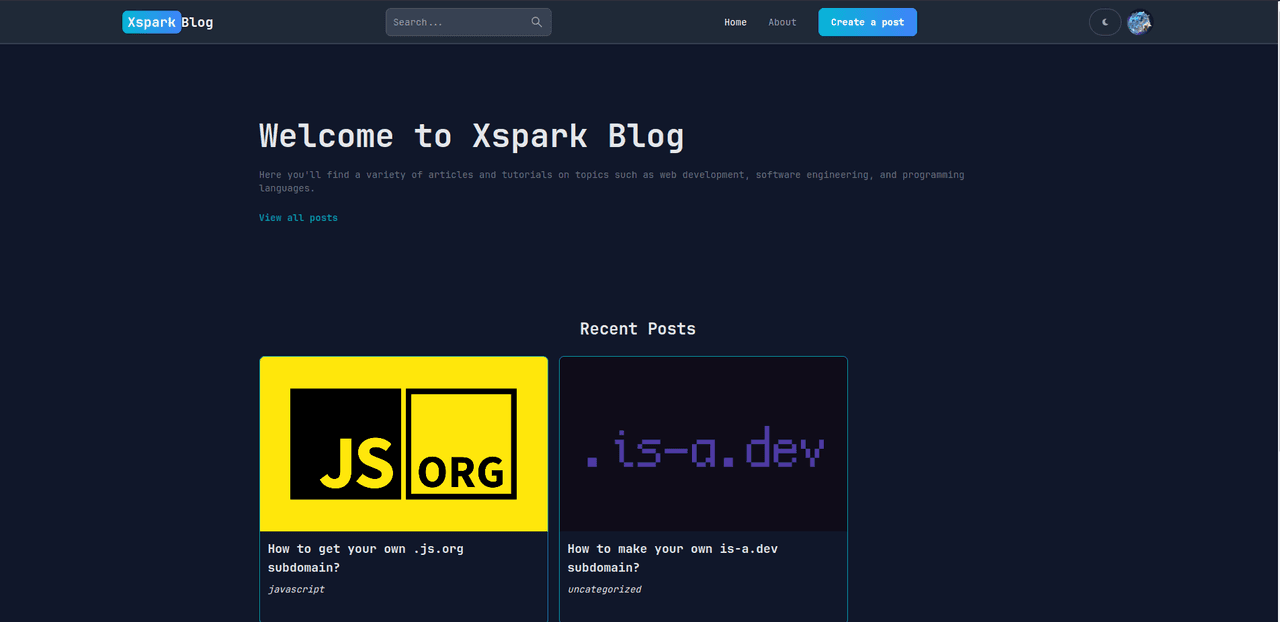
Task: Select the uncategorized category tag
Action: 604,589
